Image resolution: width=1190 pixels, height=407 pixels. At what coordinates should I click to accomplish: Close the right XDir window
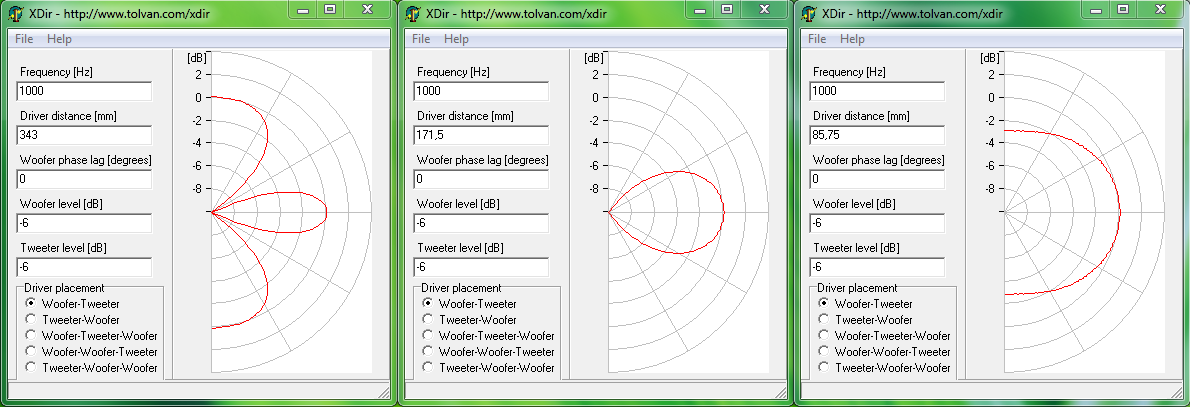[x=1160, y=9]
